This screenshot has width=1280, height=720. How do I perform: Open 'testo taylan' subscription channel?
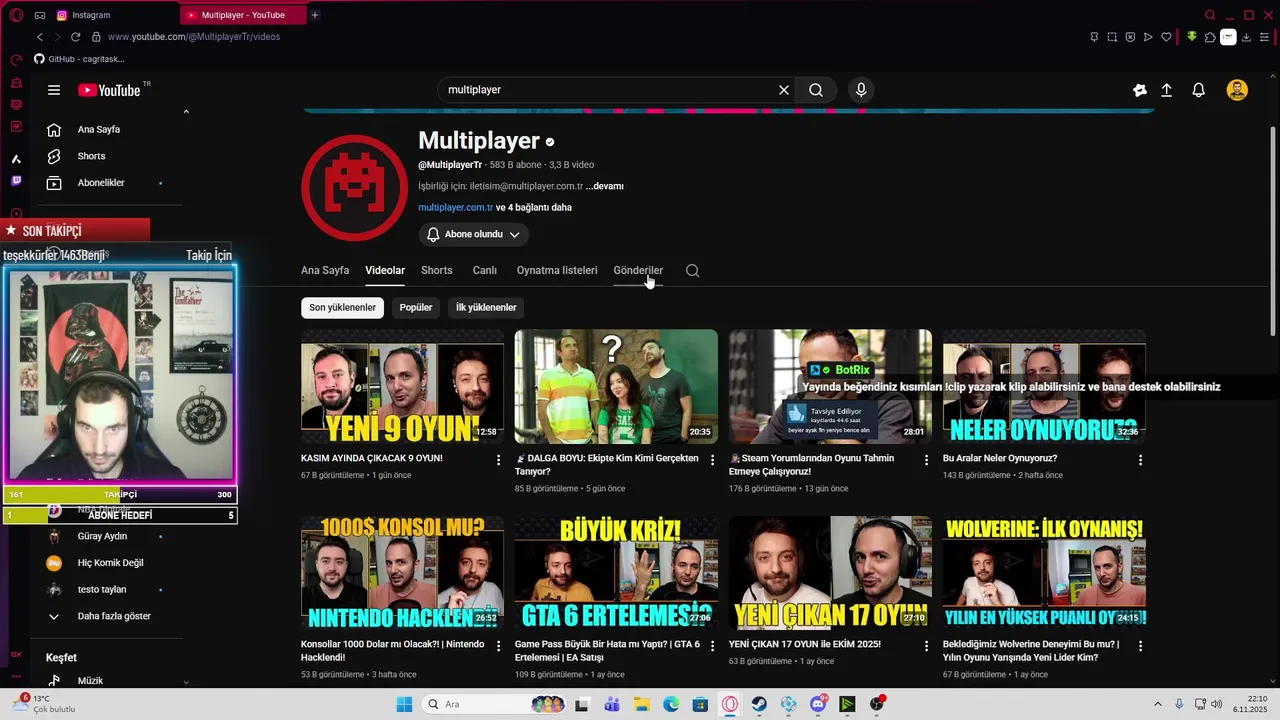(101, 590)
